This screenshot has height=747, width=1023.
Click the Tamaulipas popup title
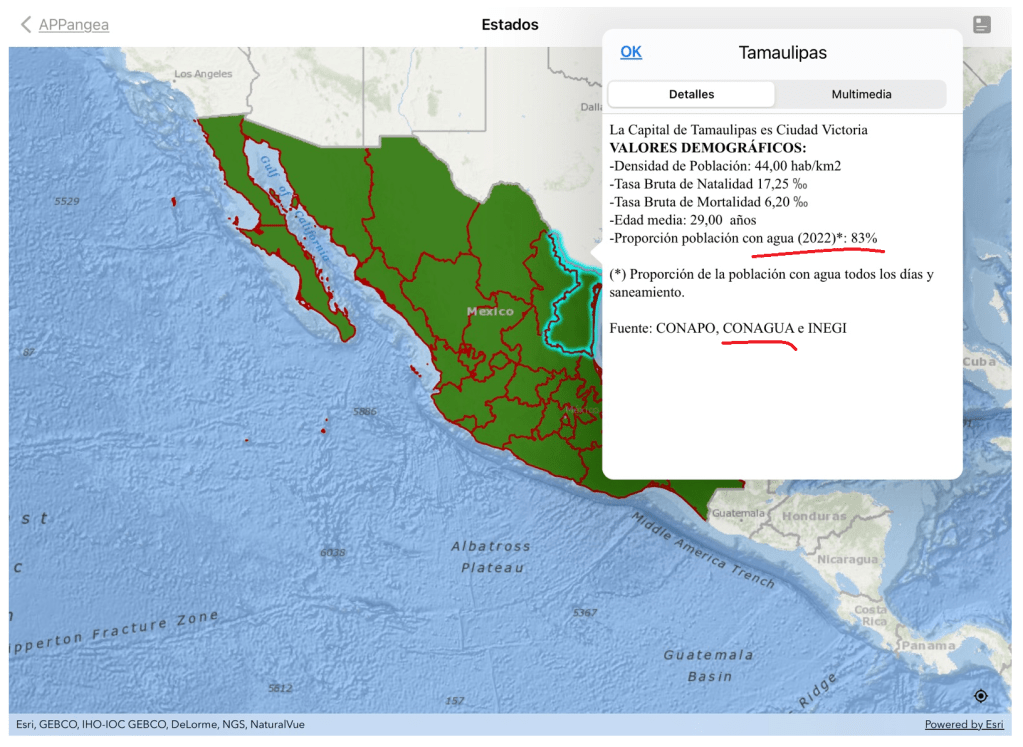coord(782,53)
